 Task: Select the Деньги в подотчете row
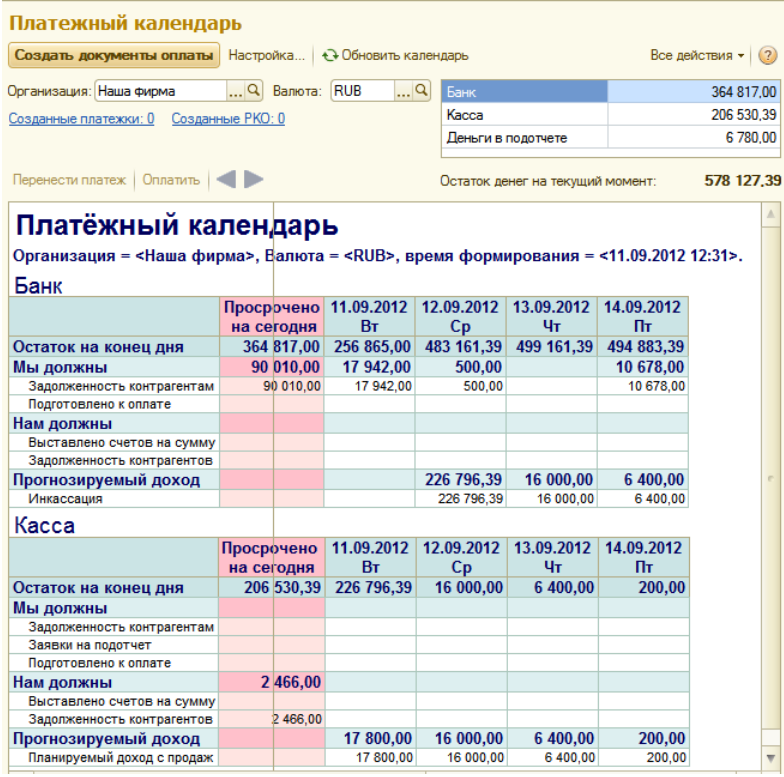pyautogui.click(x=610, y=137)
